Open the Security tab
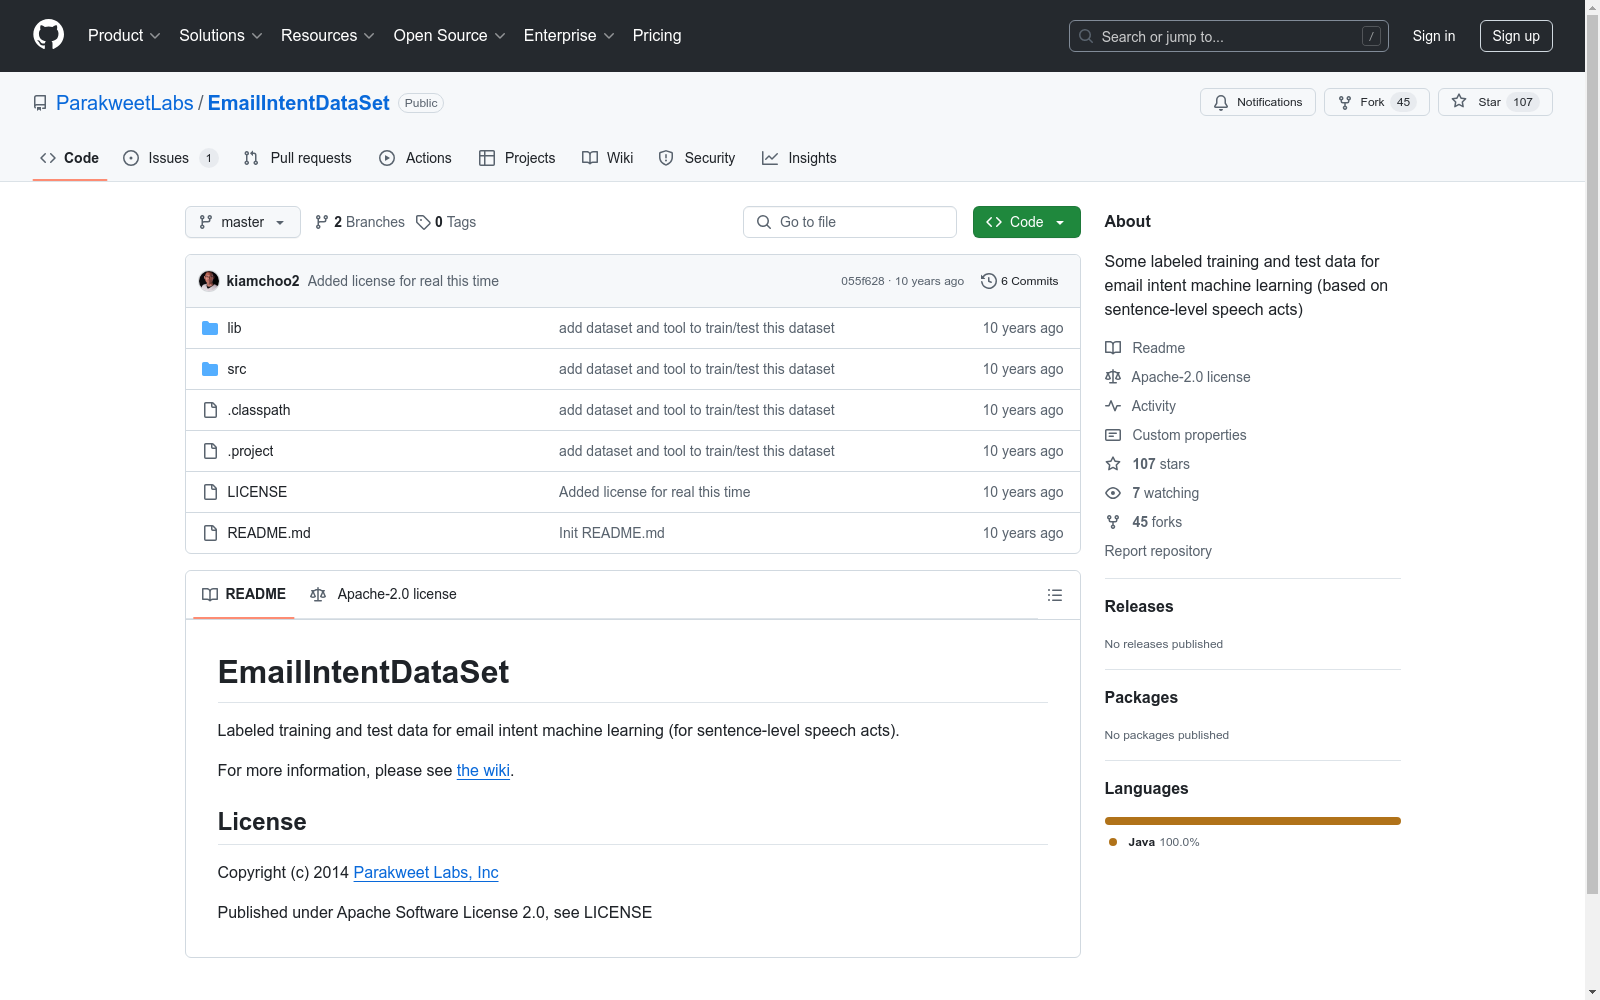Screen dimensions: 1600x1000 pos(697,158)
